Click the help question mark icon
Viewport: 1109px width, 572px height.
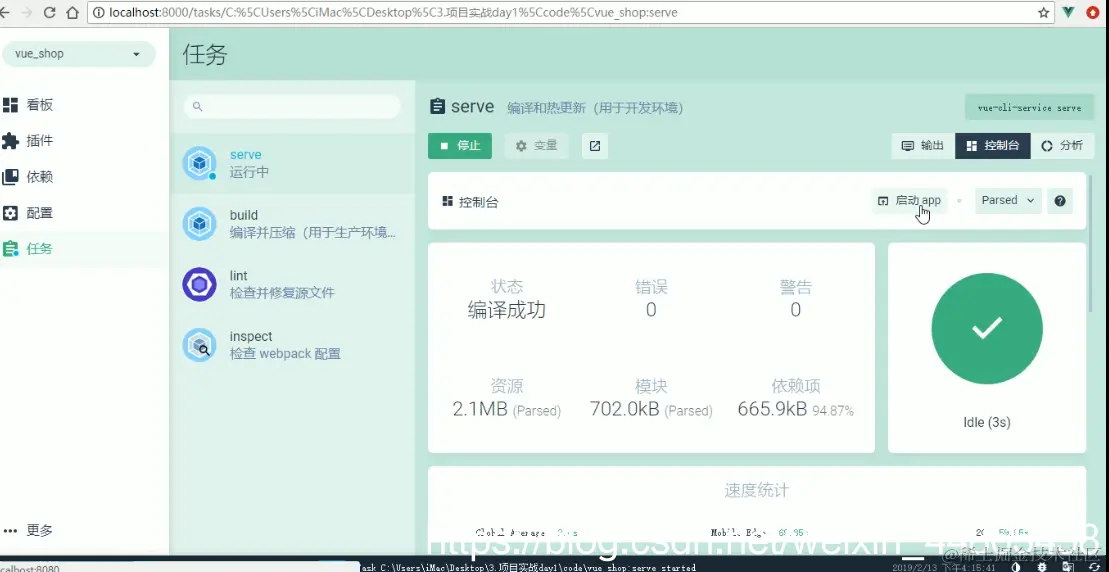point(1059,201)
